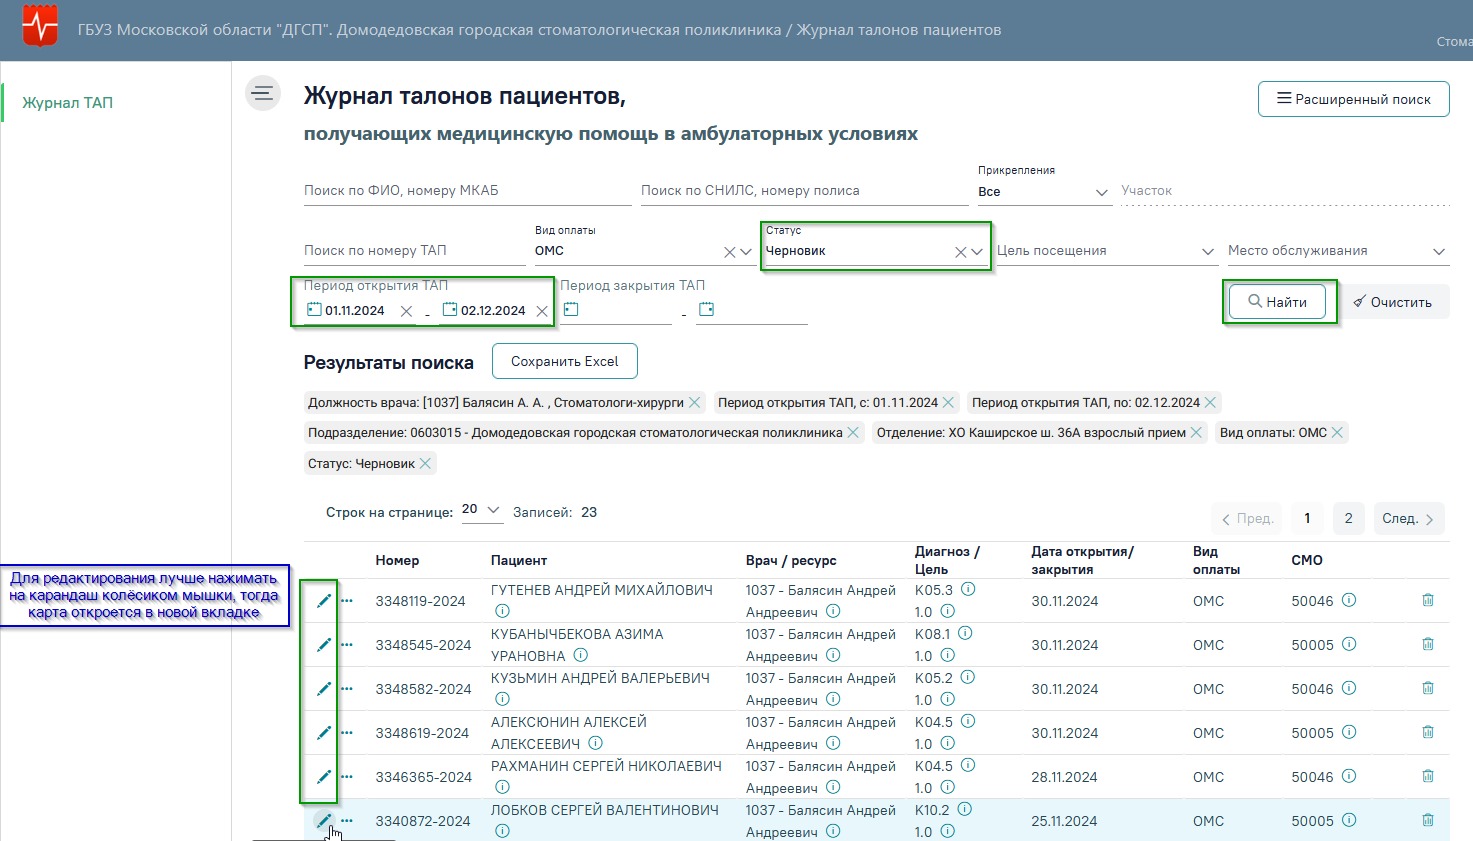
Task: Open more actions for 3348545-2024
Action: point(347,645)
